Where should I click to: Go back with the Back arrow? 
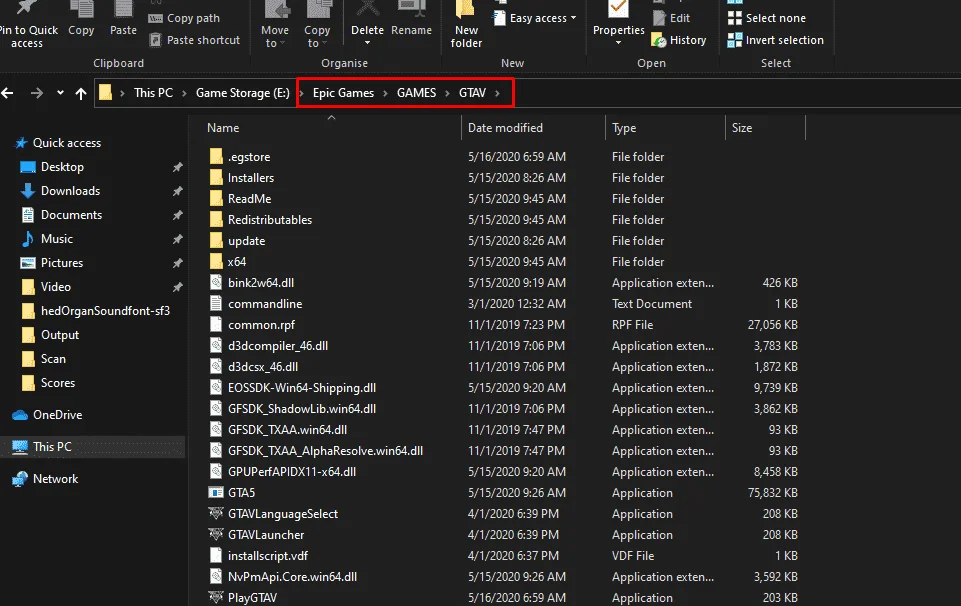pyautogui.click(x=7, y=93)
